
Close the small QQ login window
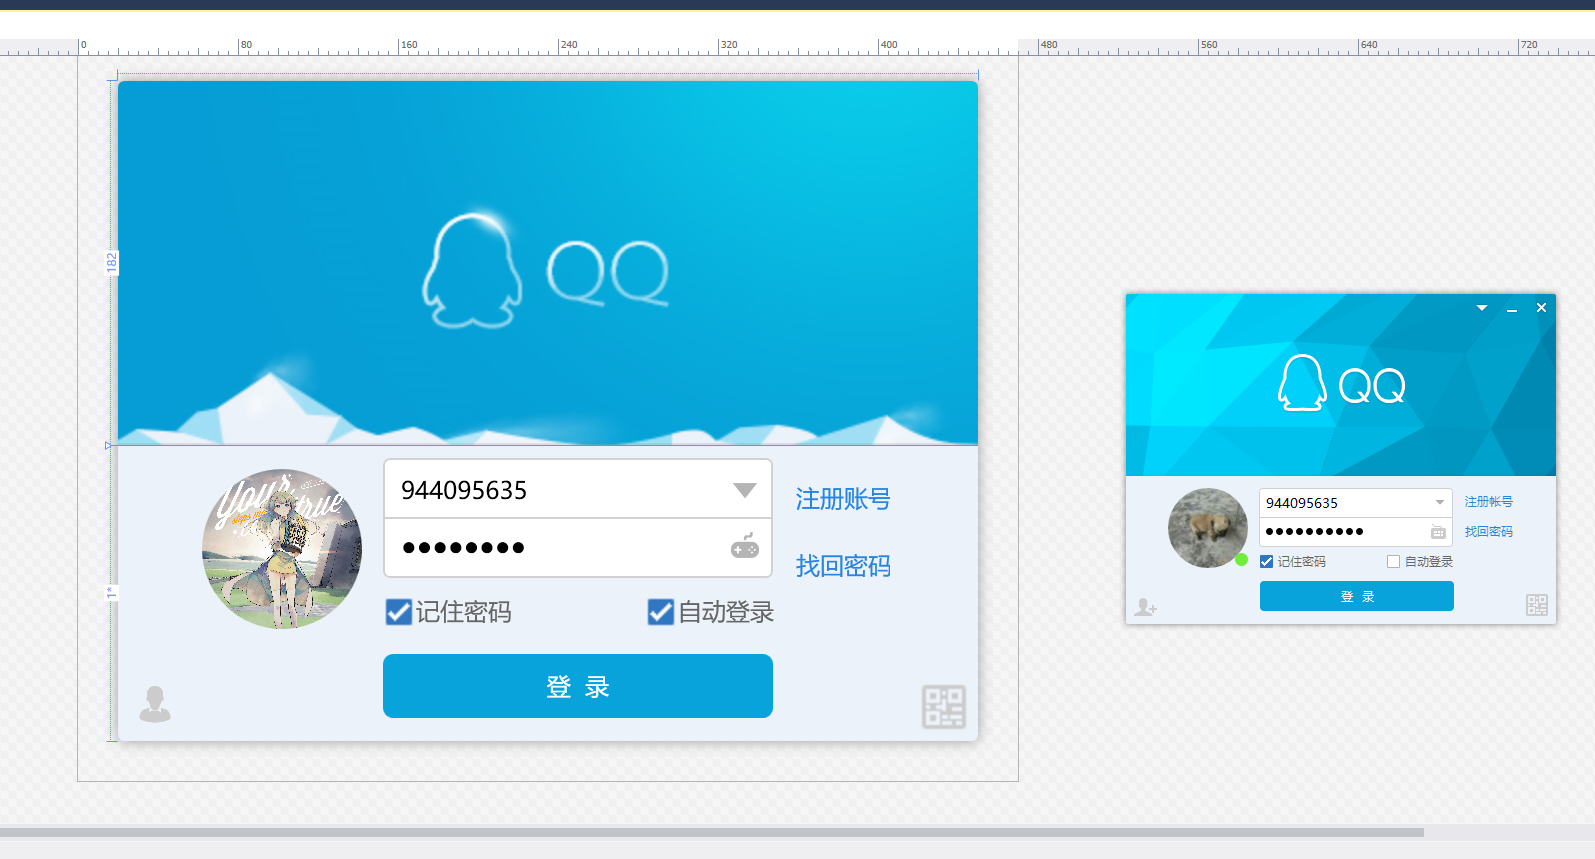click(1541, 308)
